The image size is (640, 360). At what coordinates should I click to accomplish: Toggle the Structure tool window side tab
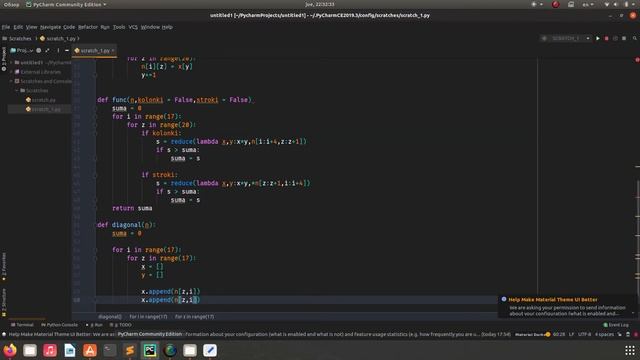pyautogui.click(x=4, y=302)
